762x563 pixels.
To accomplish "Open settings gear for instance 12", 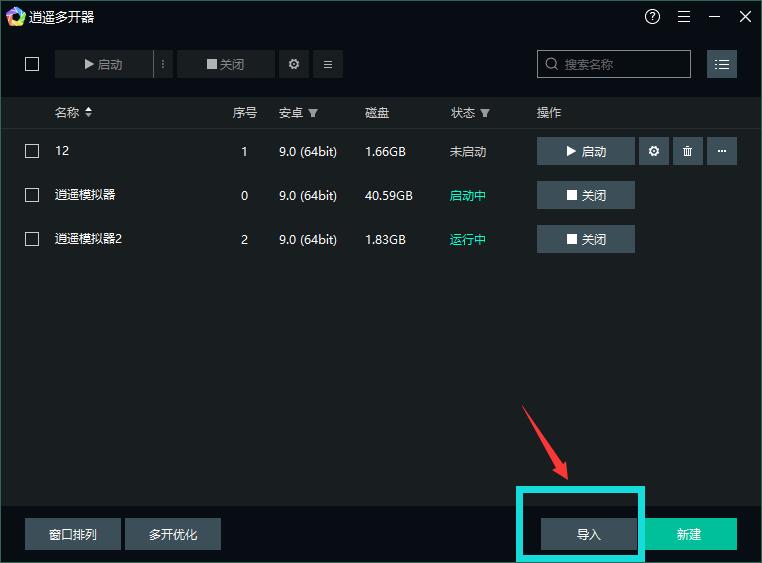I will 654,151.
